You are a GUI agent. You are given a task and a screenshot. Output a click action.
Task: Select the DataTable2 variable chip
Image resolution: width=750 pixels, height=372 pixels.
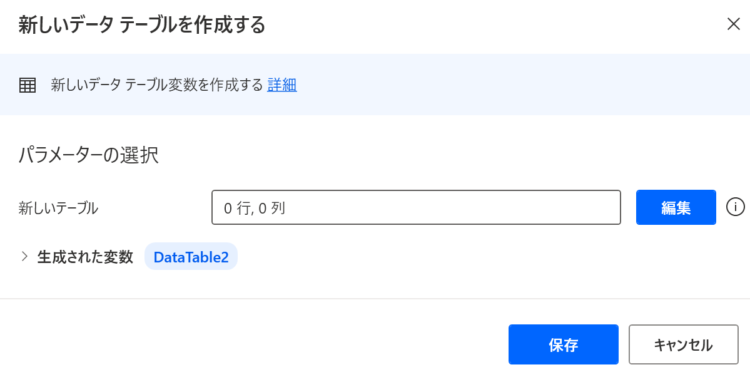tap(191, 257)
